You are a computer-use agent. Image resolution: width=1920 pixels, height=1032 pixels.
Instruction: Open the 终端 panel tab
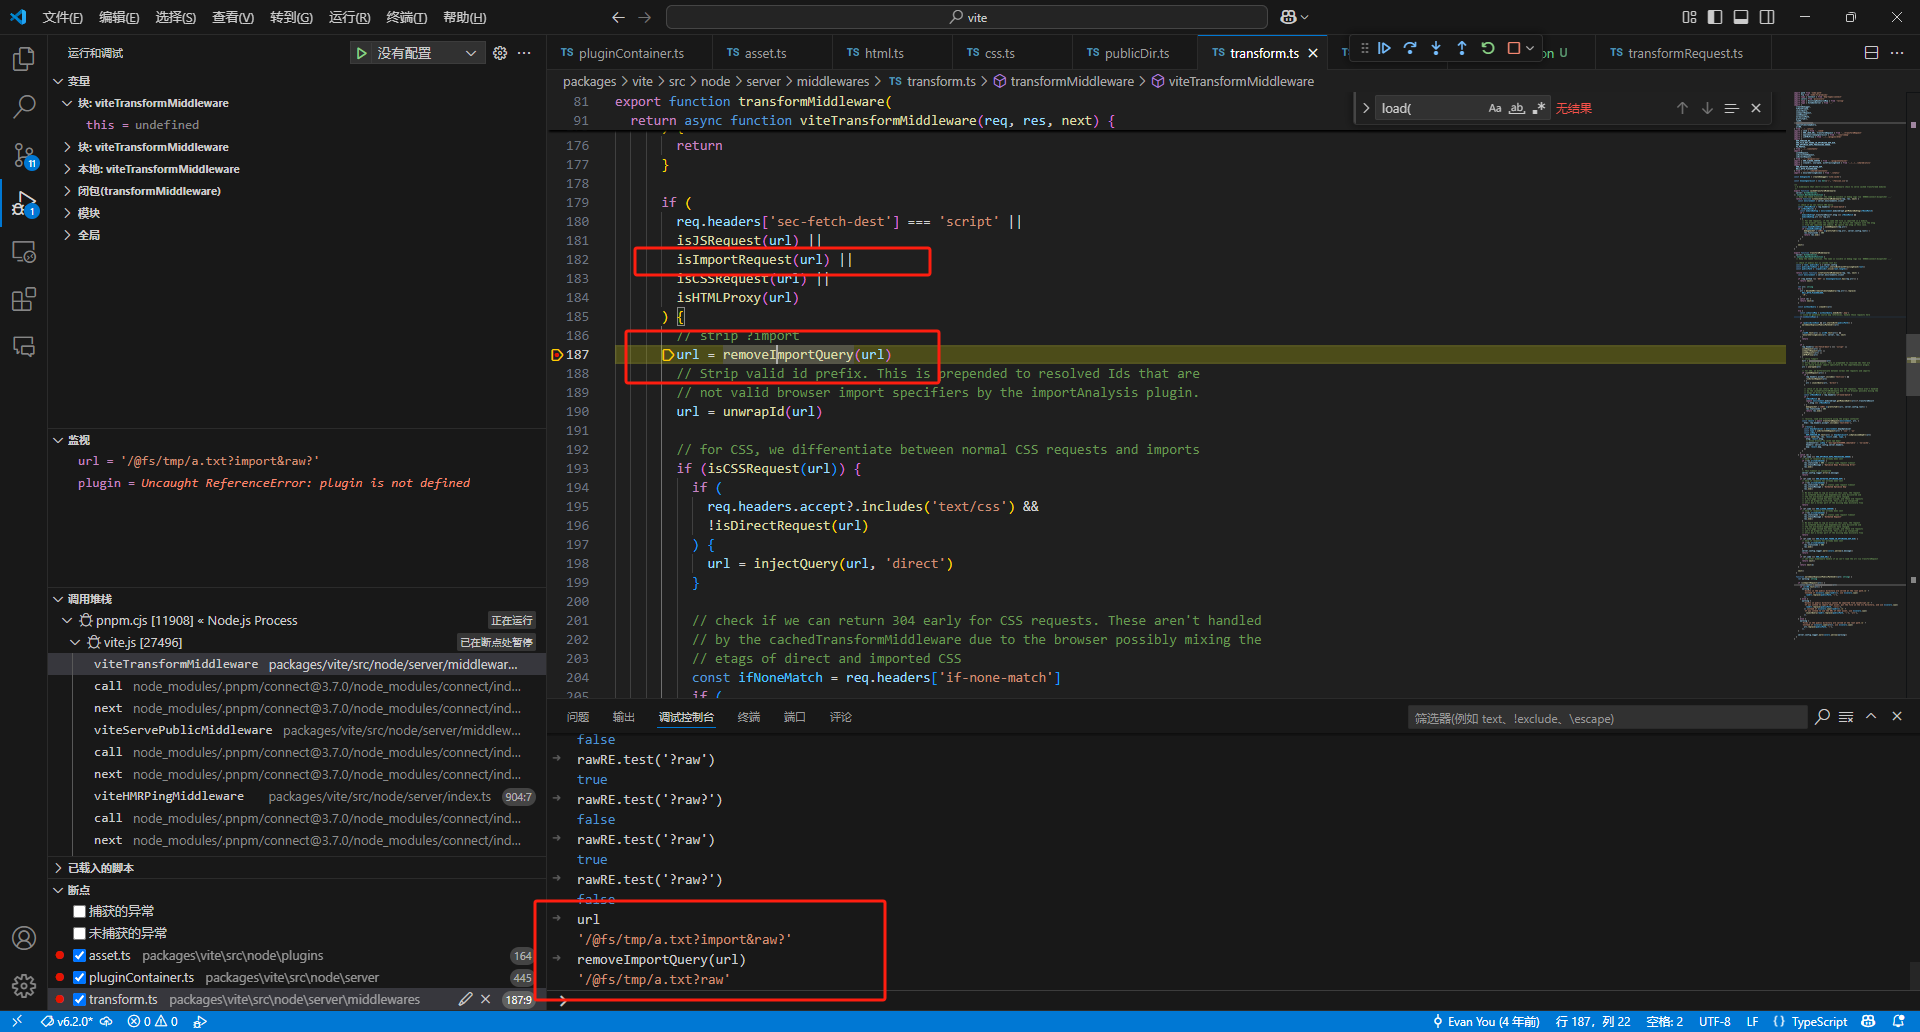748,717
